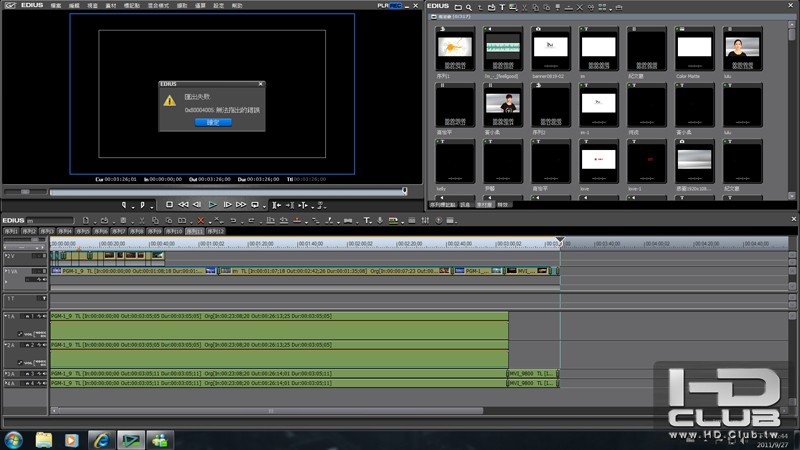
Task: Select the banner0819-02 clip in bin
Action: coord(551,50)
